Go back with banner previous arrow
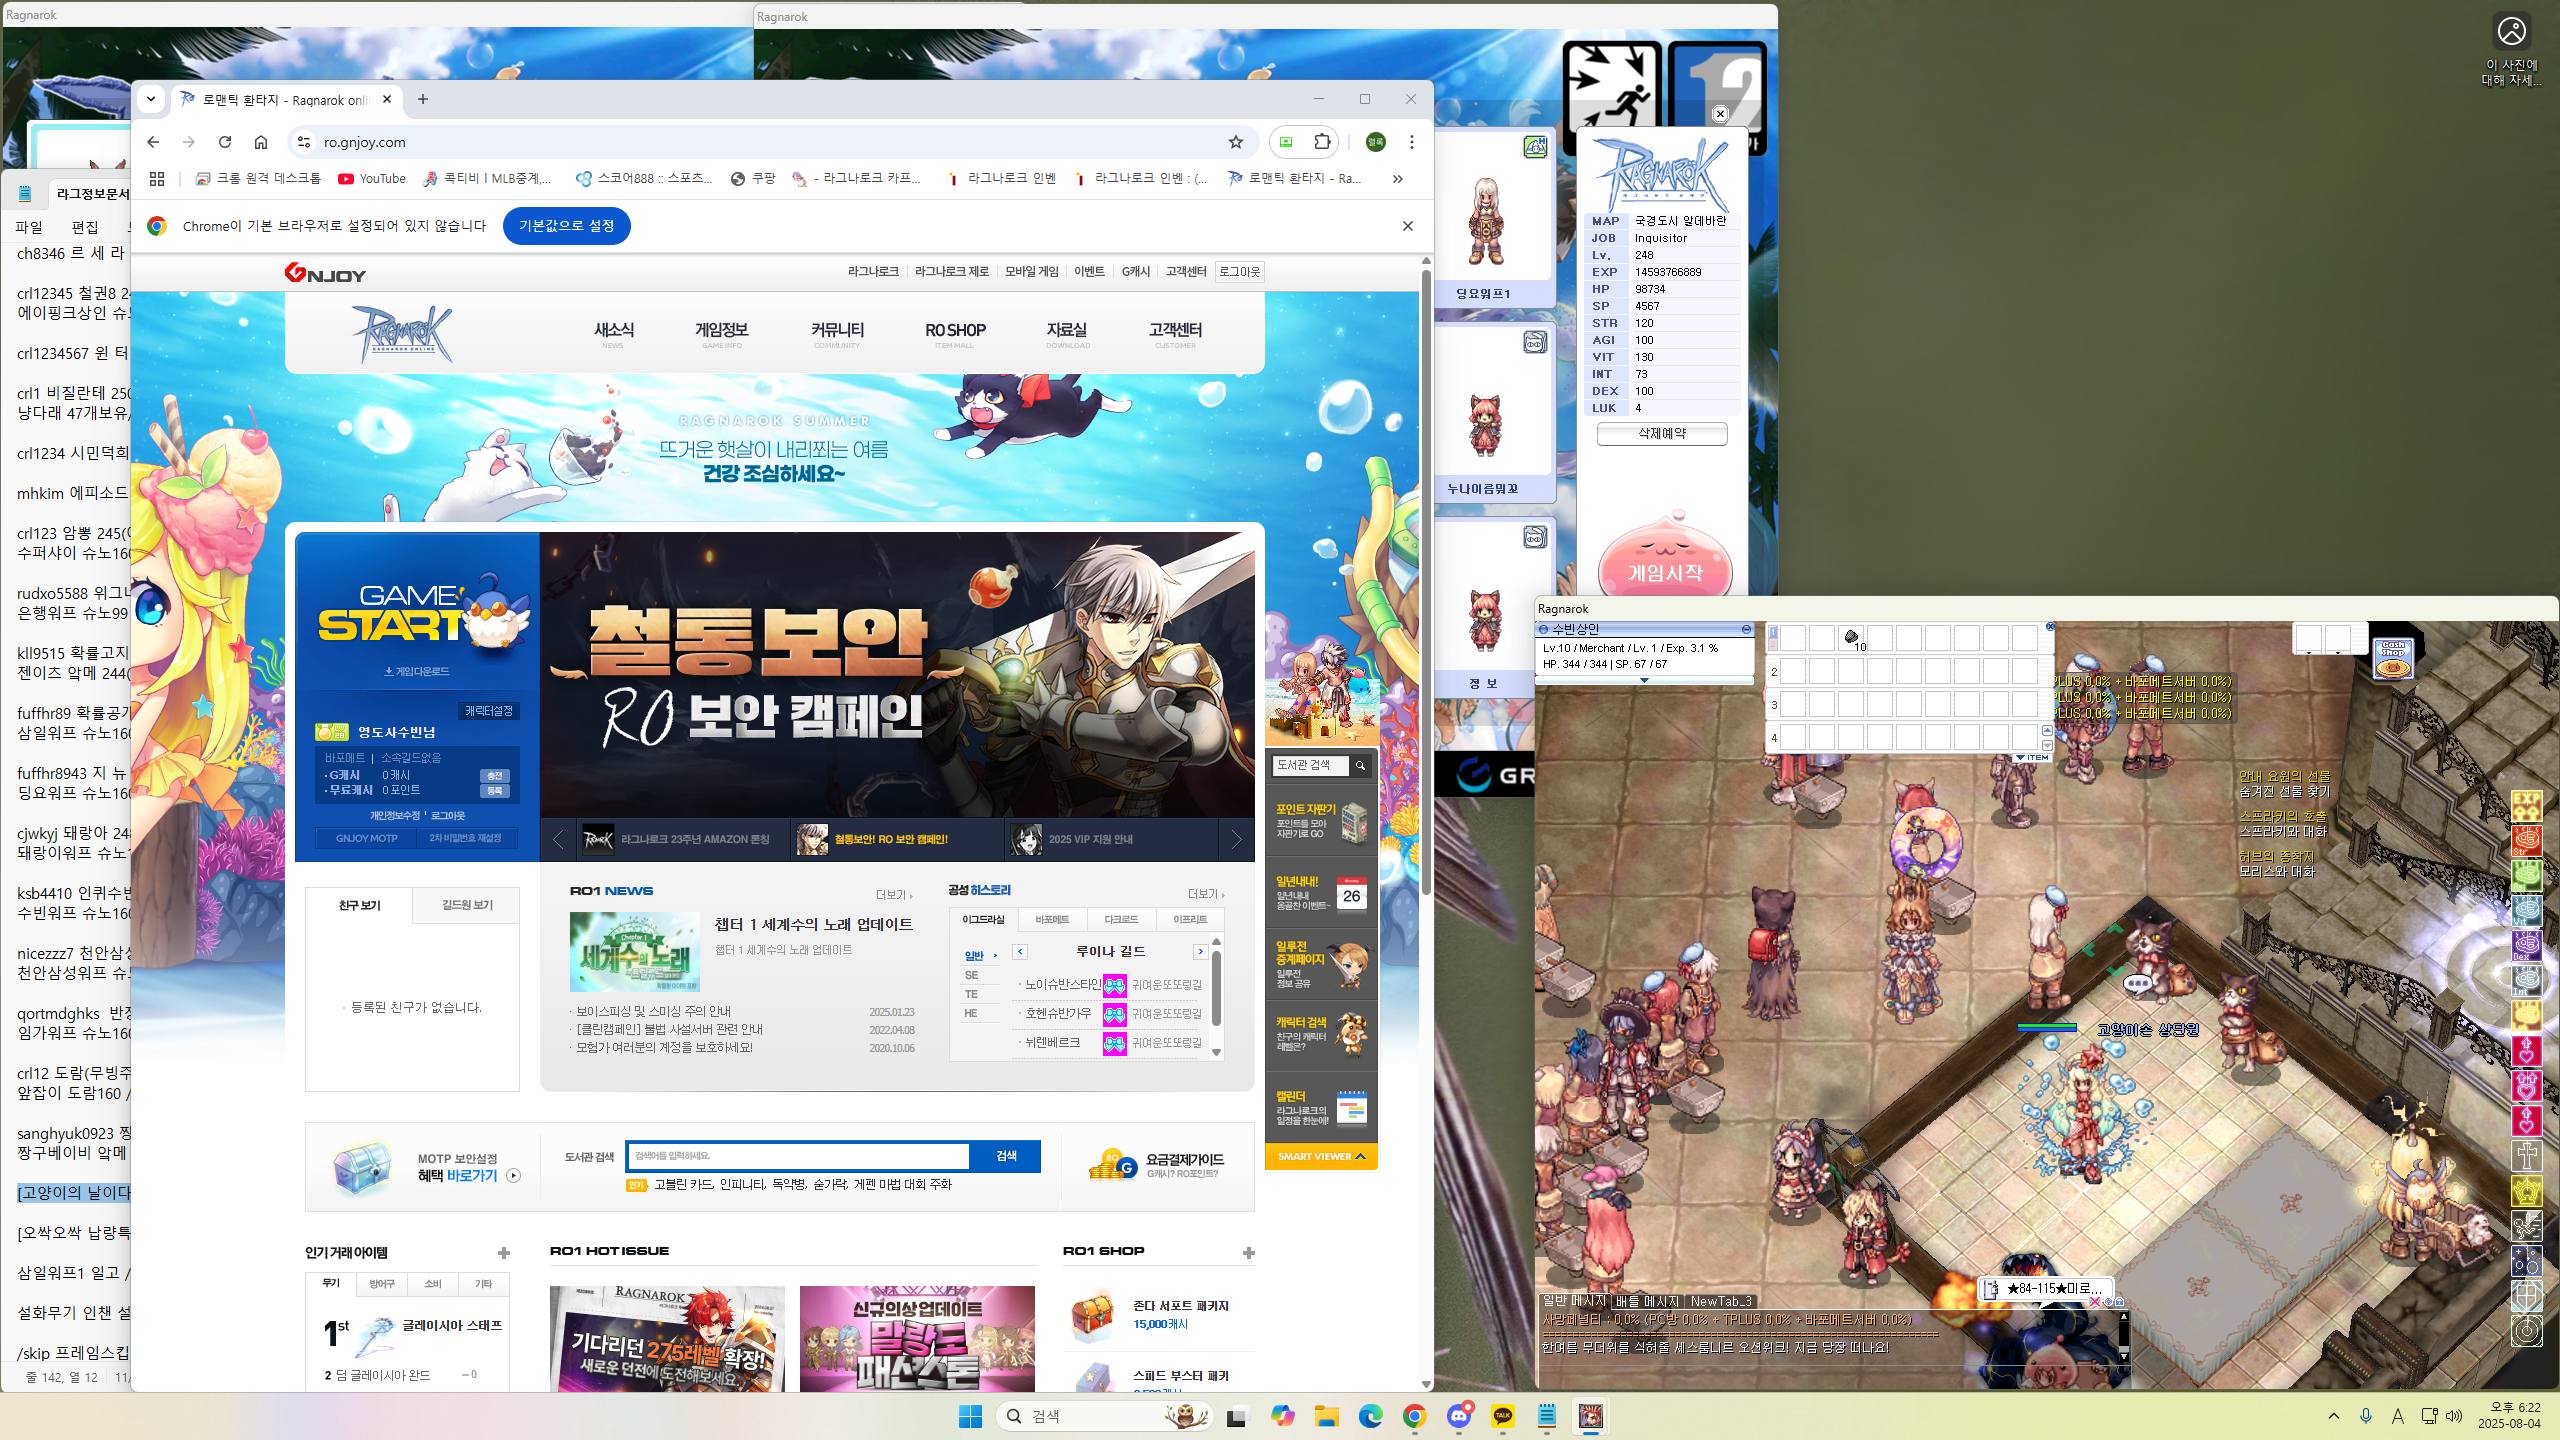Viewport: 2560px width, 1440px height. coord(558,840)
